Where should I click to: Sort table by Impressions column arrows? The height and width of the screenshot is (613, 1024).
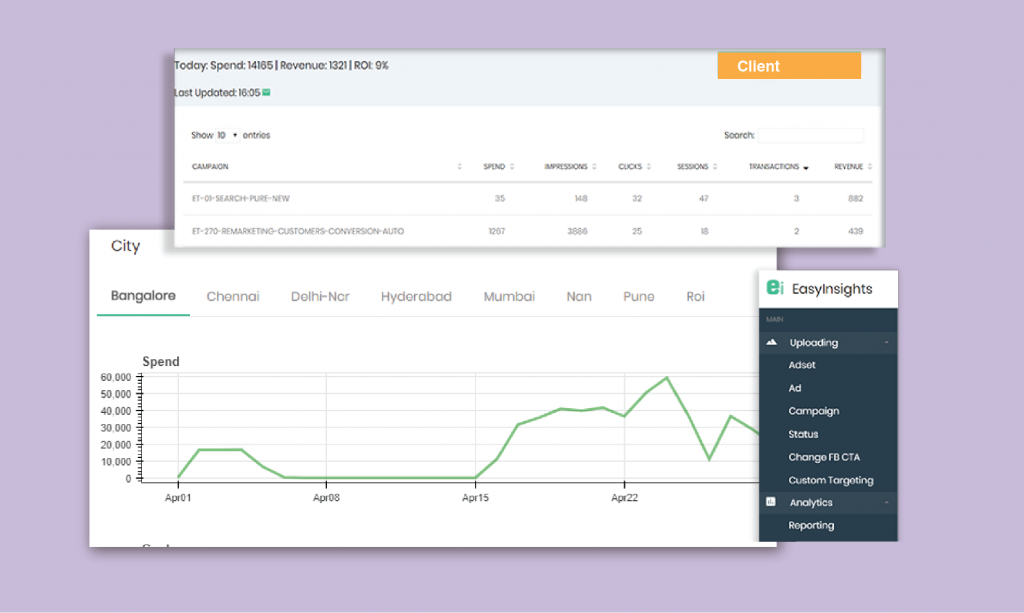[594, 166]
